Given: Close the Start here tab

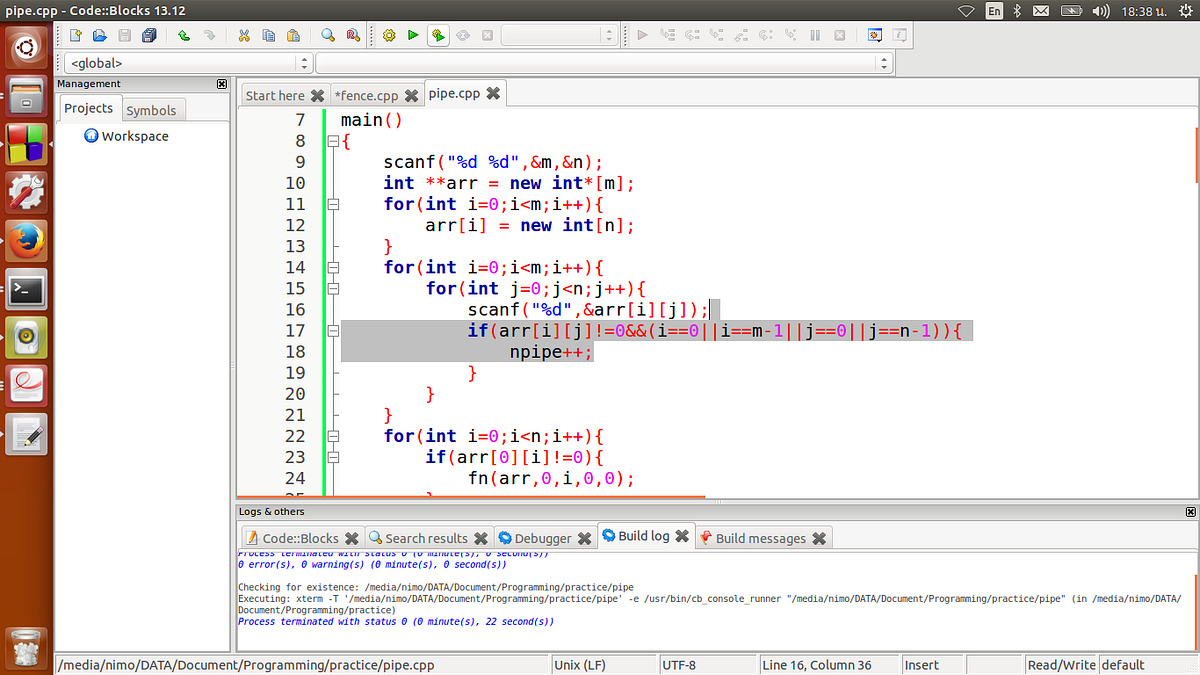Looking at the screenshot, I should click(x=317, y=96).
